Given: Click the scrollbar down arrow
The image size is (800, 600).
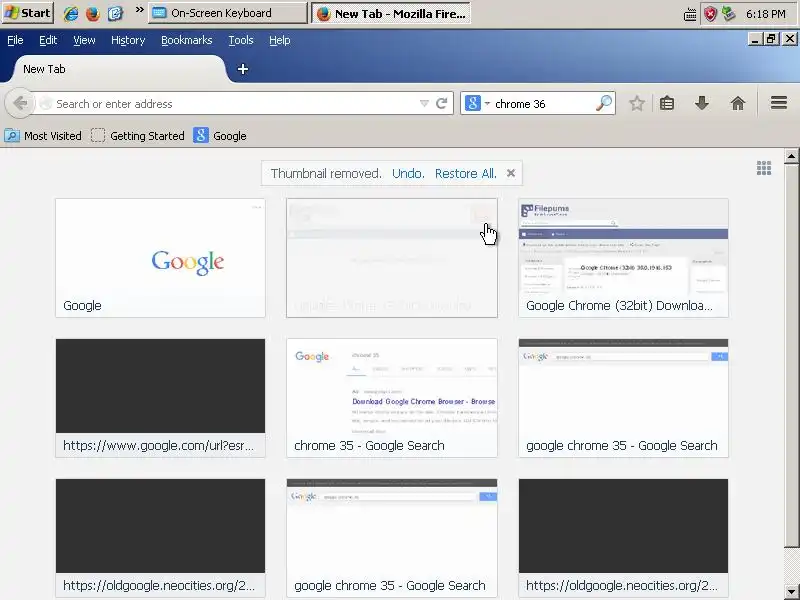Looking at the screenshot, I should [791, 592].
